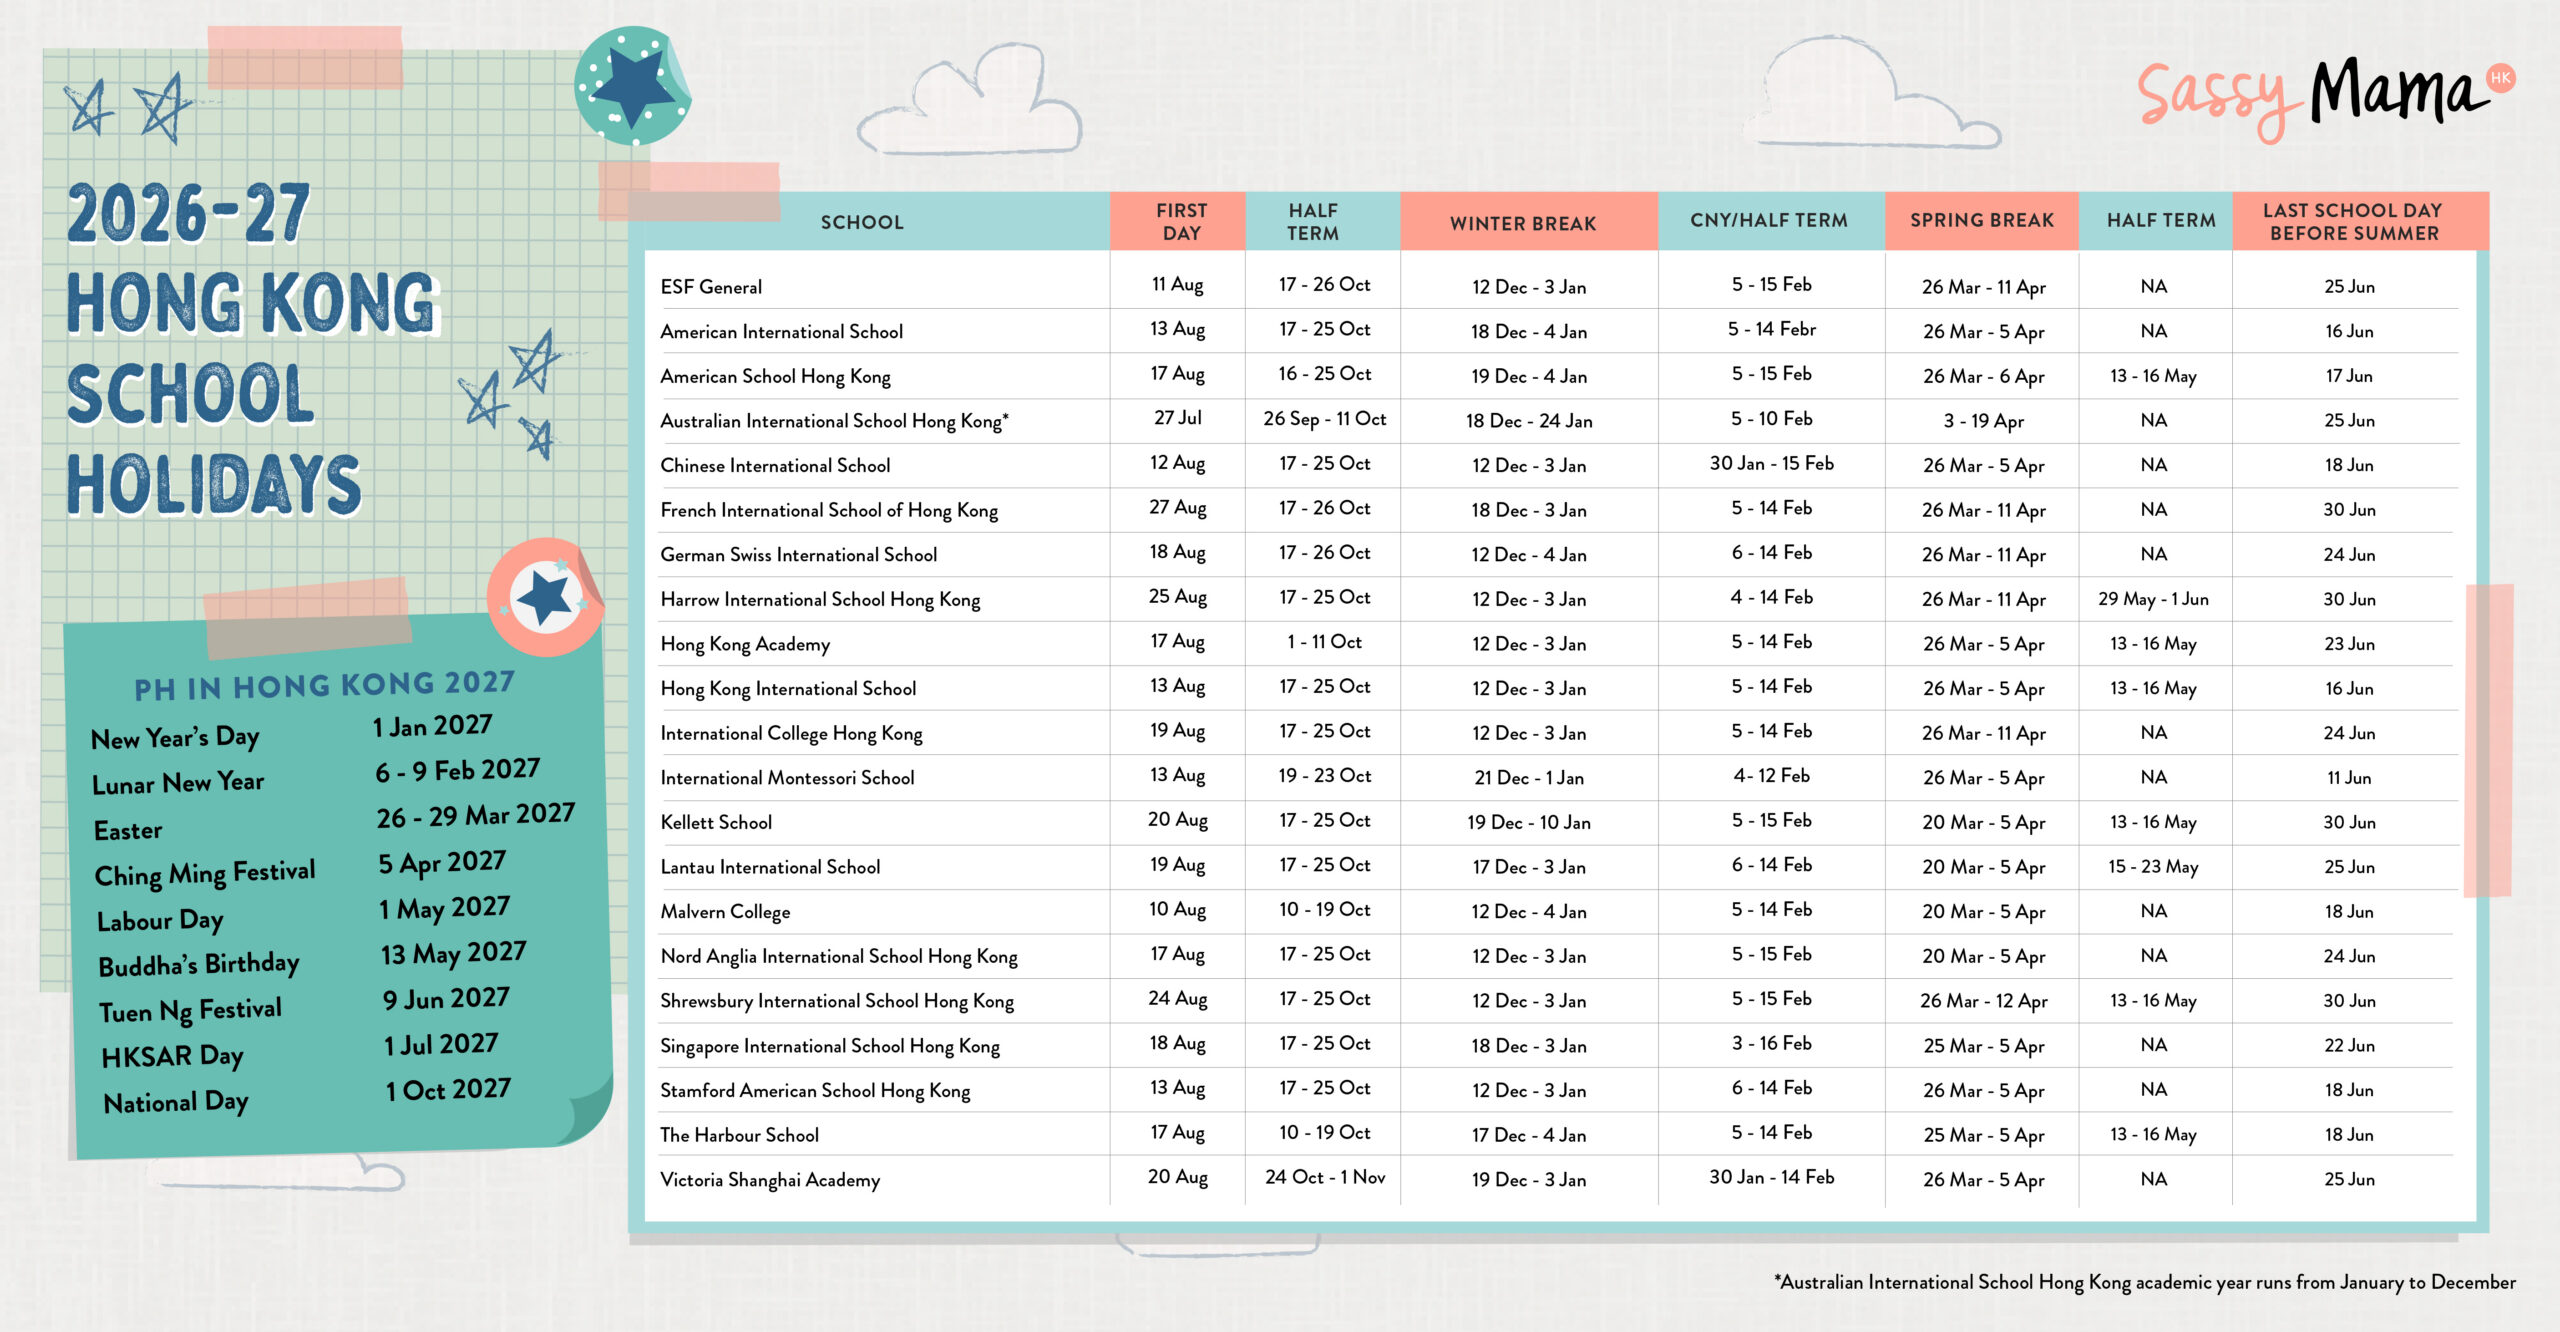Click the 5 - 14 Febr cell
The image size is (2560, 1332).
1771,329
